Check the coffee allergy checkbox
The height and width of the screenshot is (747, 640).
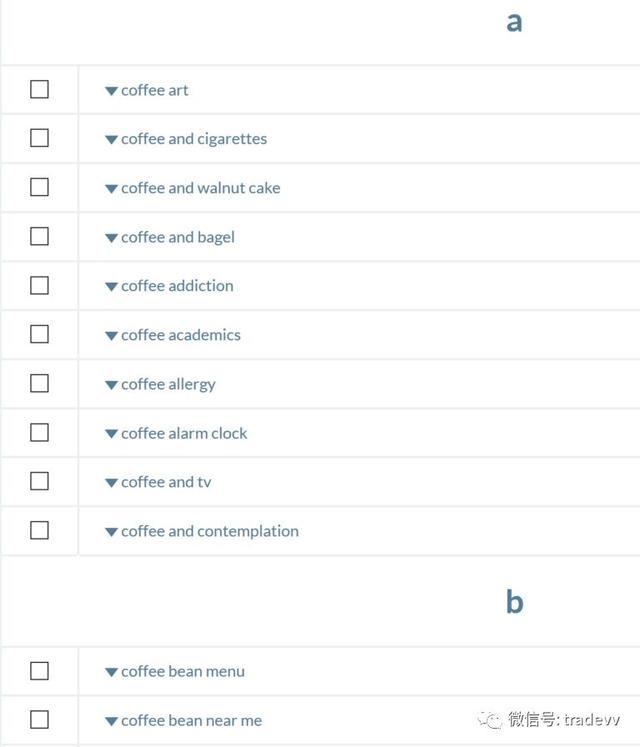[39, 383]
